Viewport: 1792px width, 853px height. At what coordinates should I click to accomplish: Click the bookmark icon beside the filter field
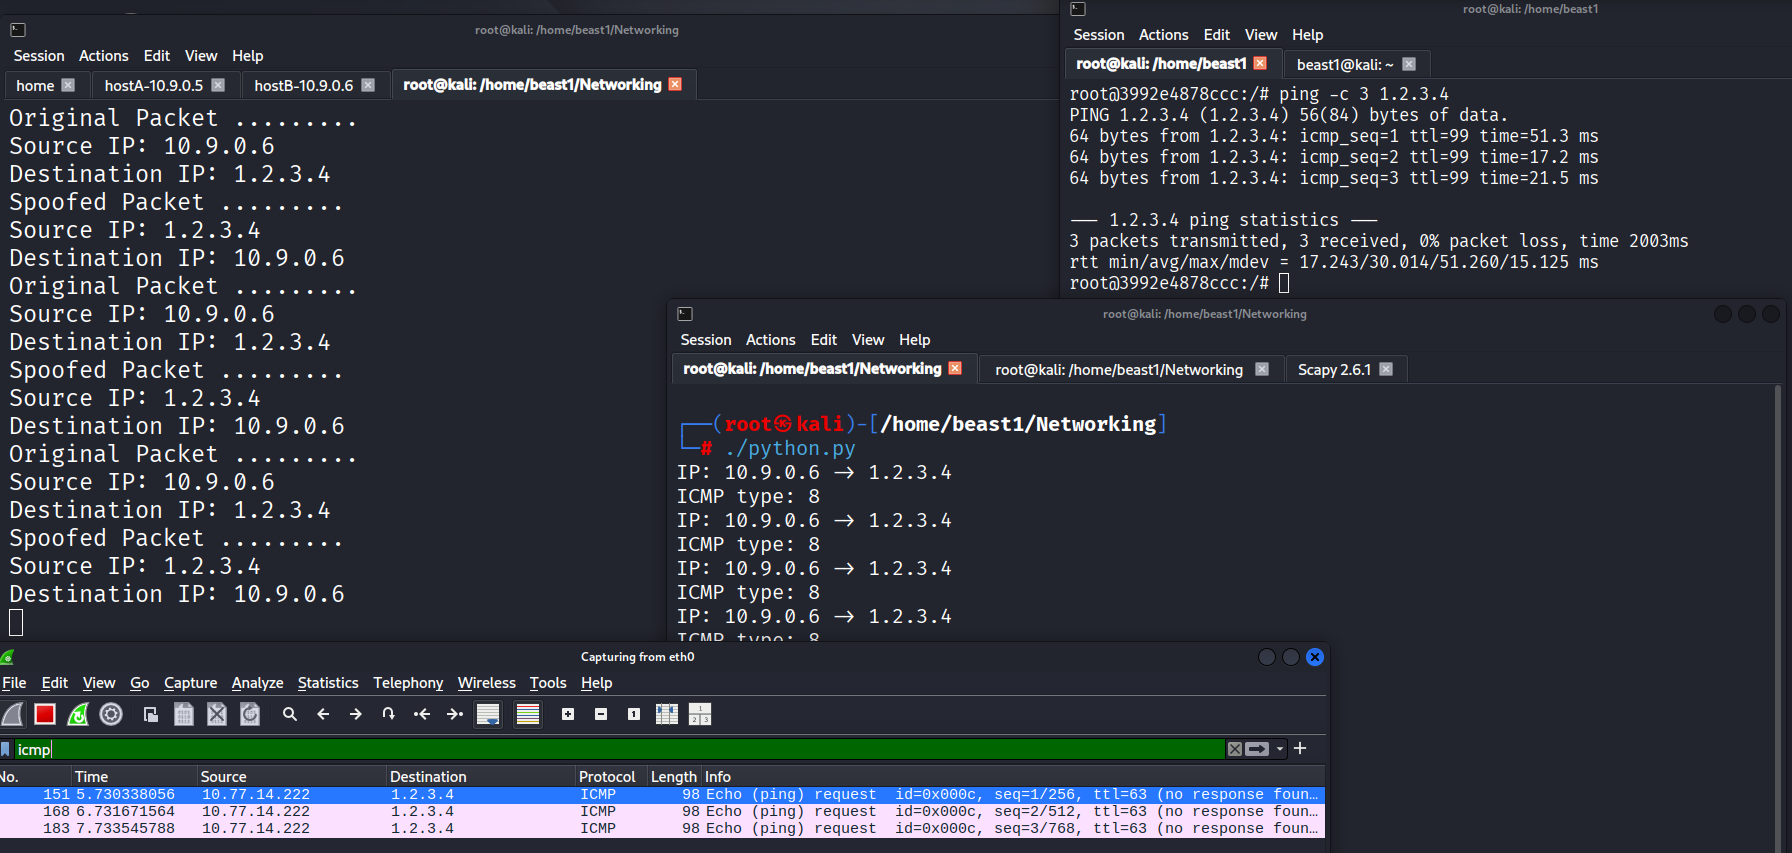pyautogui.click(x=6, y=749)
